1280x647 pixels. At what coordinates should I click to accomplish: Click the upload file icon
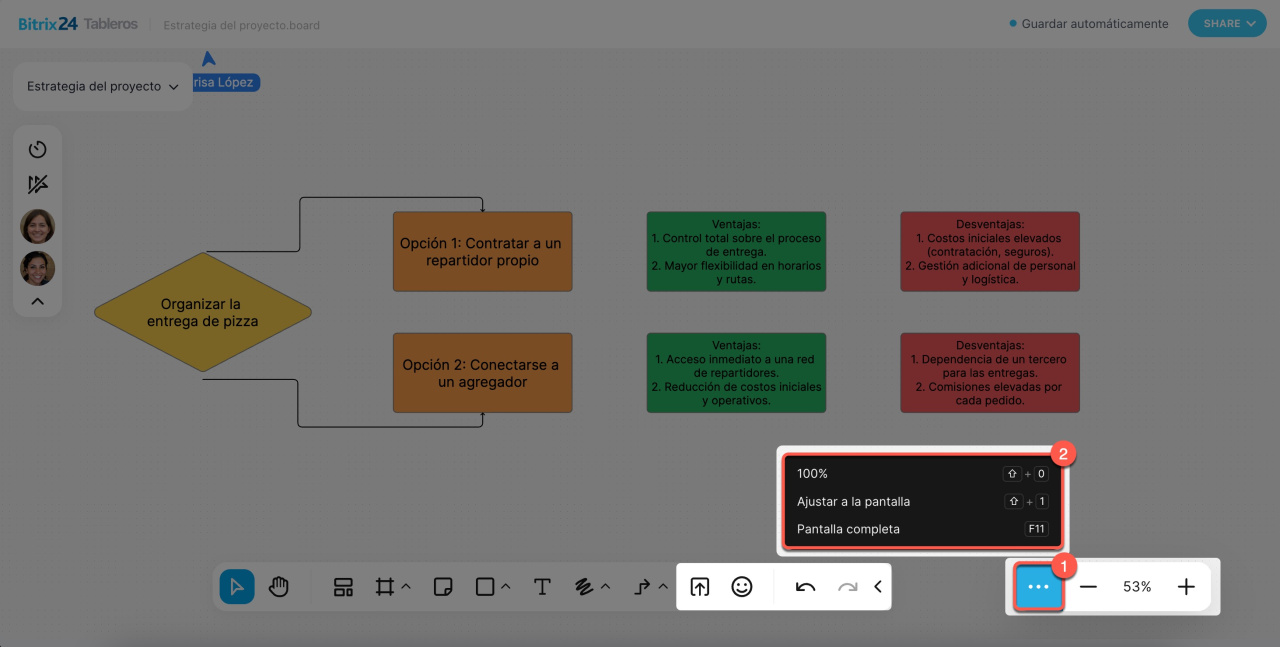700,587
